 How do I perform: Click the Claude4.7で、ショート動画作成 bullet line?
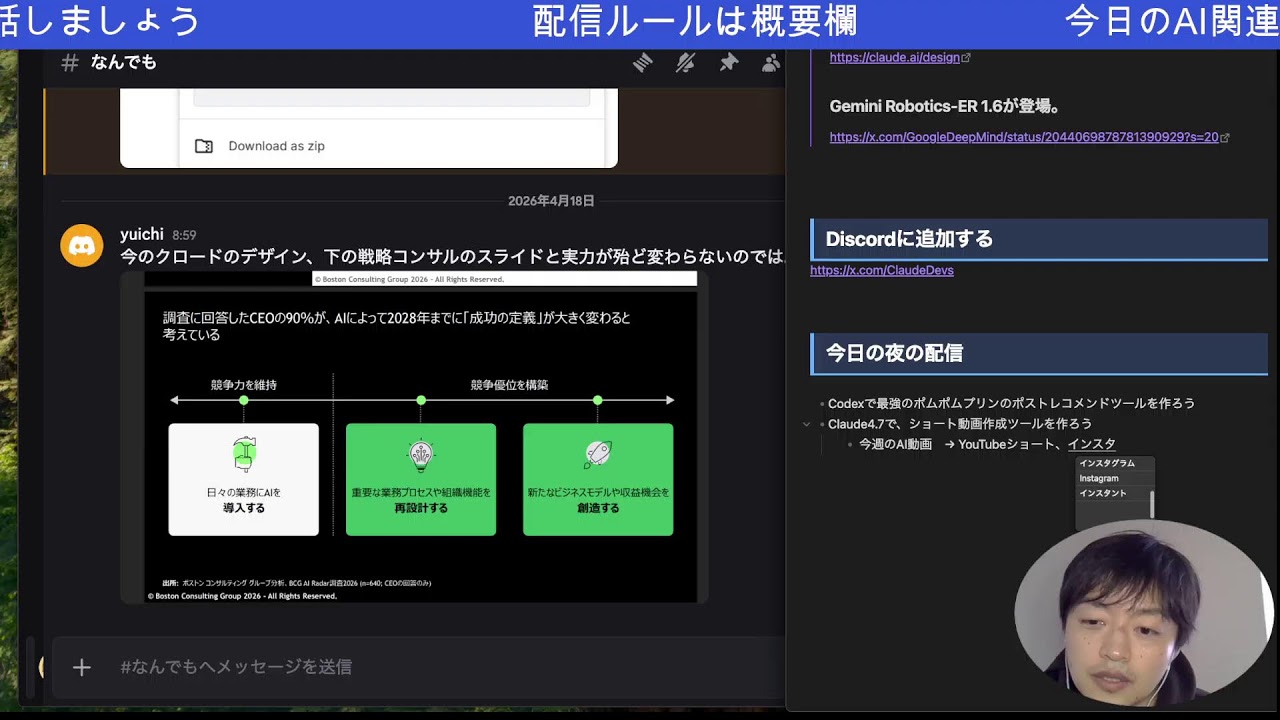tap(960, 424)
